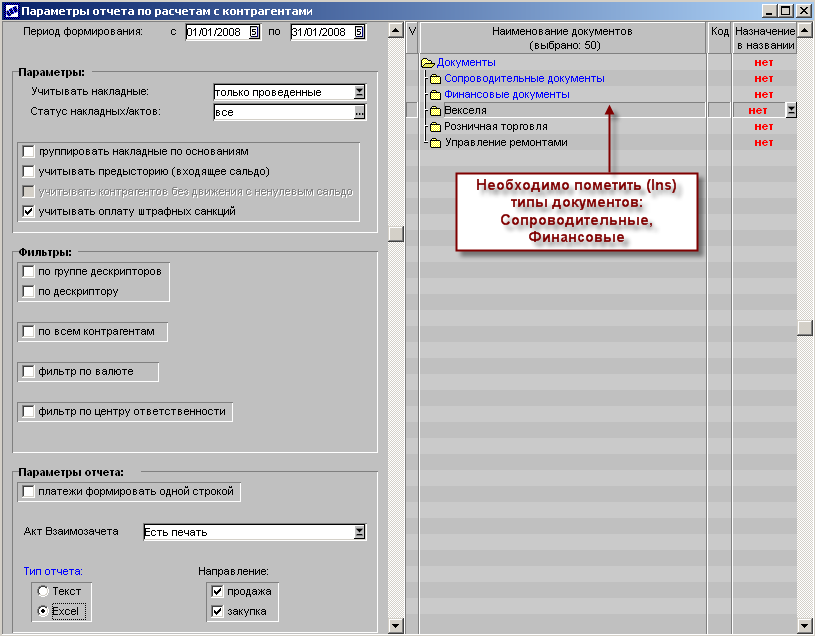Open Учитывать накладные dropdown
The width and height of the screenshot is (815, 636).
pos(359,92)
